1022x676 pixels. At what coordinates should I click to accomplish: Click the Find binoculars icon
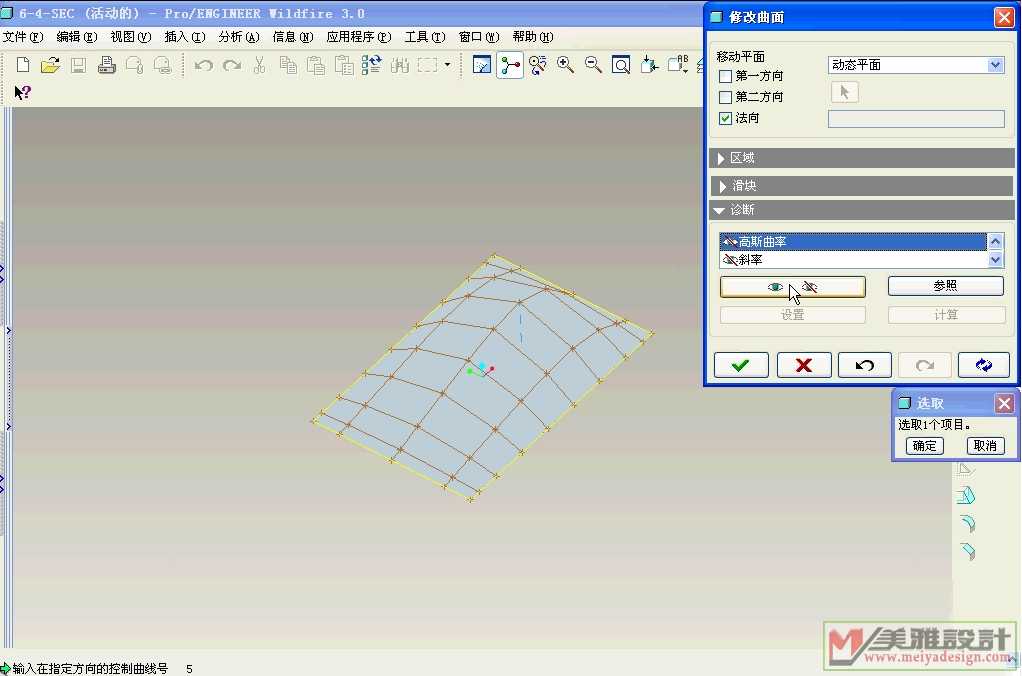pyautogui.click(x=400, y=65)
